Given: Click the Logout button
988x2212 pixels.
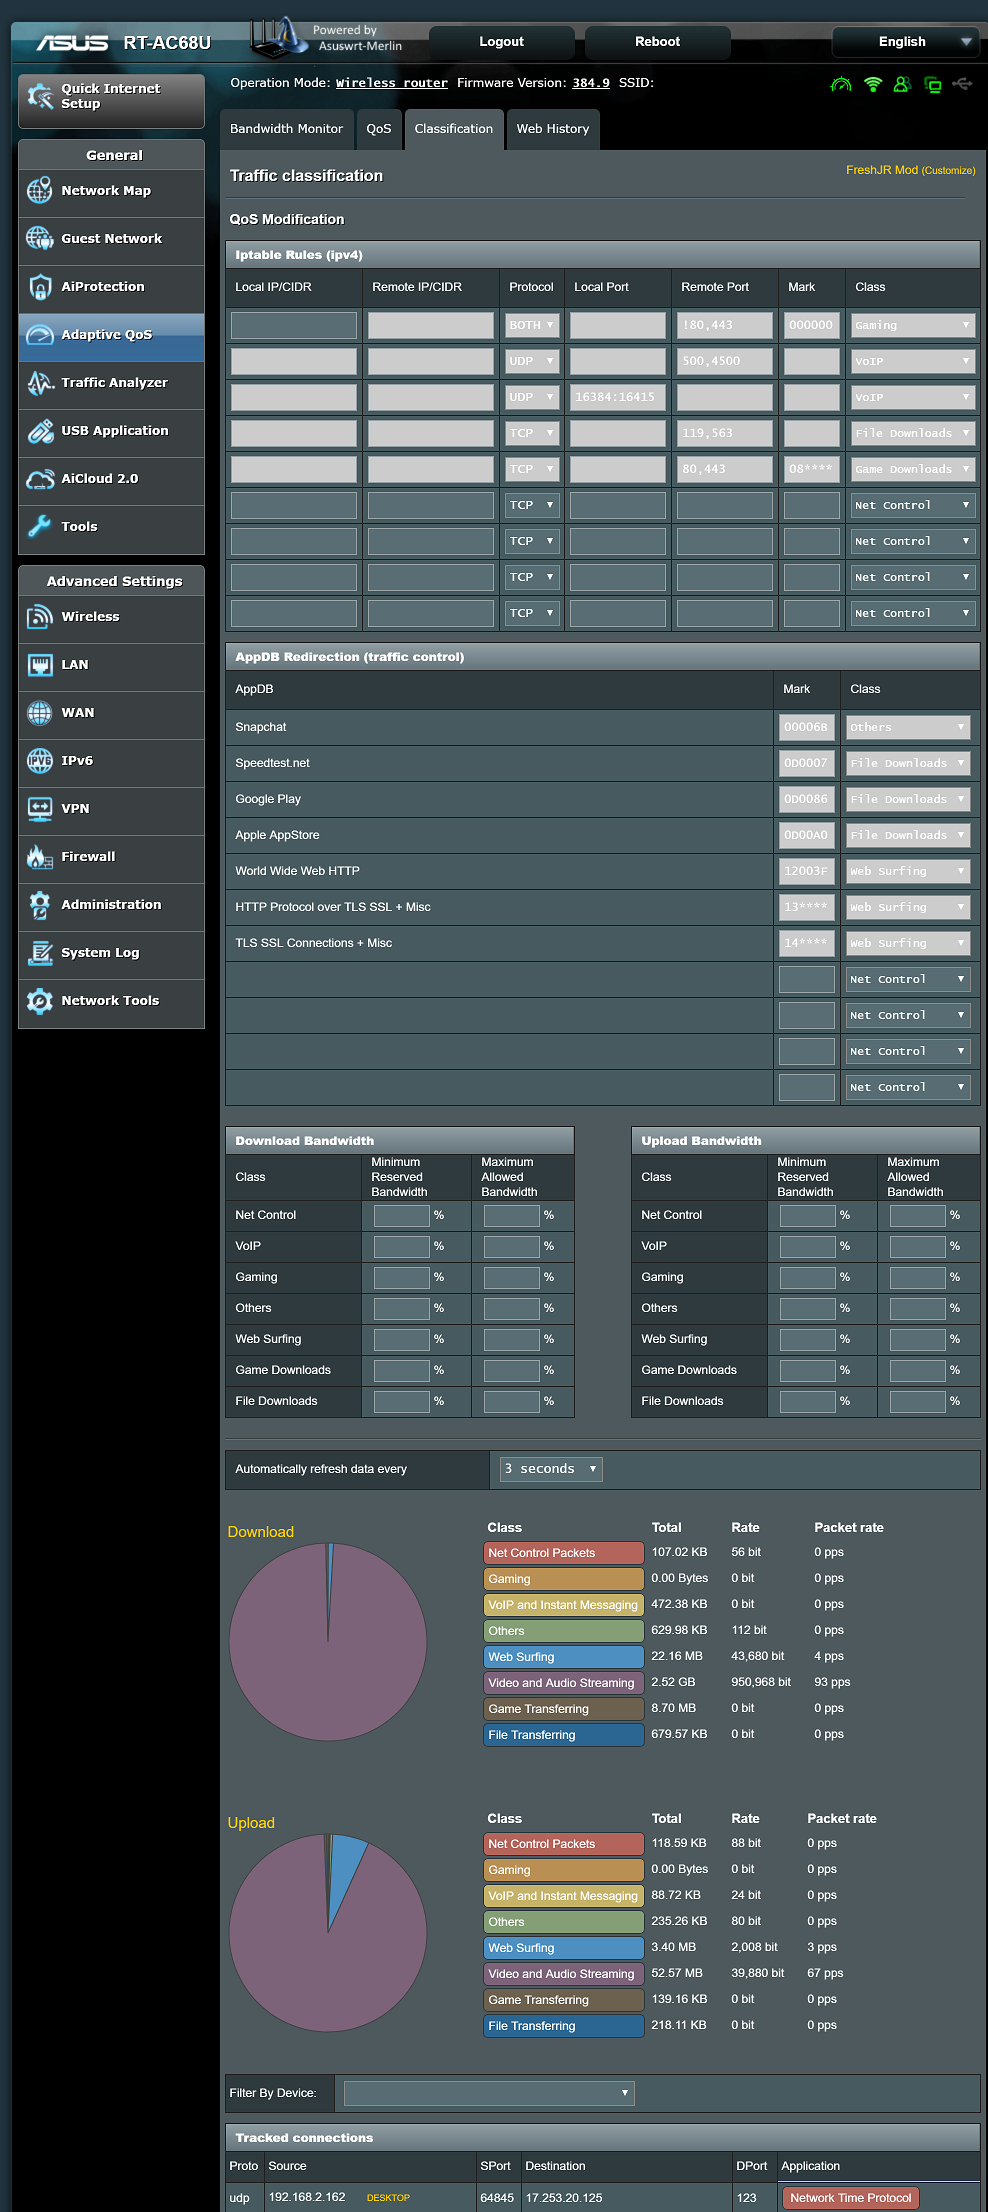Looking at the screenshot, I should (501, 42).
